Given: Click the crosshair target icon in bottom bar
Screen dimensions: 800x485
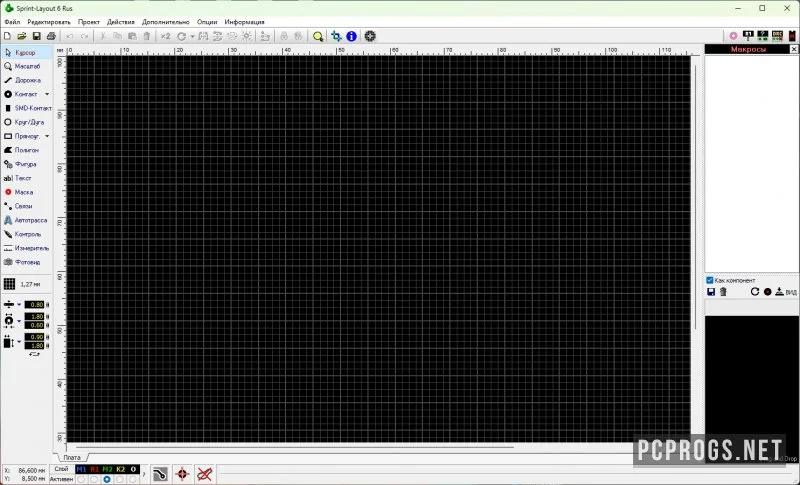Looking at the screenshot, I should (x=182, y=474).
